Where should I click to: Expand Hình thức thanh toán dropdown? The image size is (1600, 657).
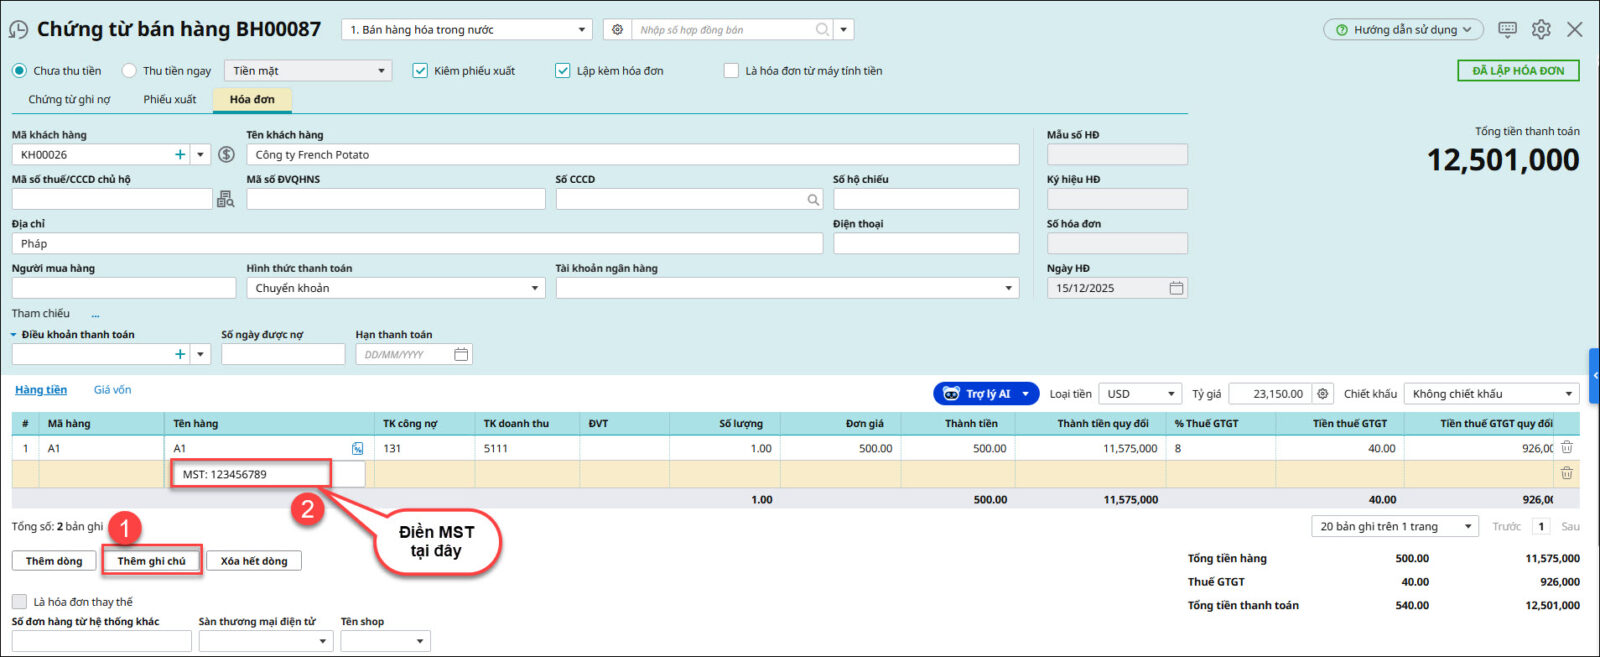coord(534,288)
